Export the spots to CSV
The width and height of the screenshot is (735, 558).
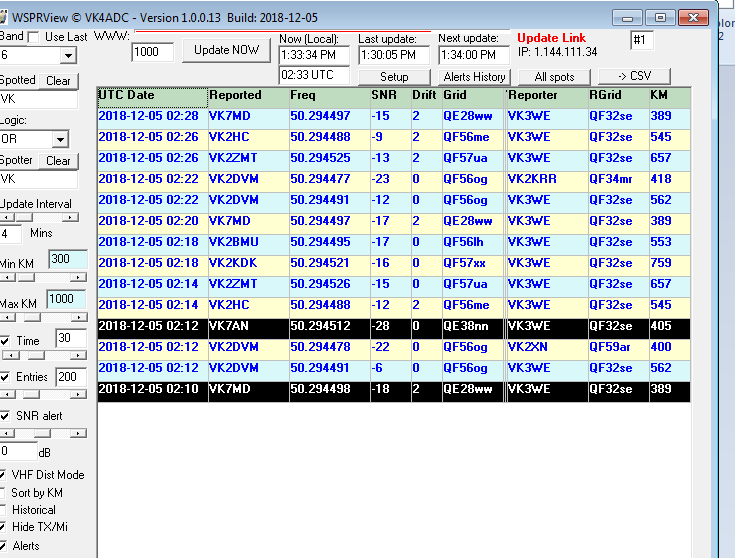(634, 77)
